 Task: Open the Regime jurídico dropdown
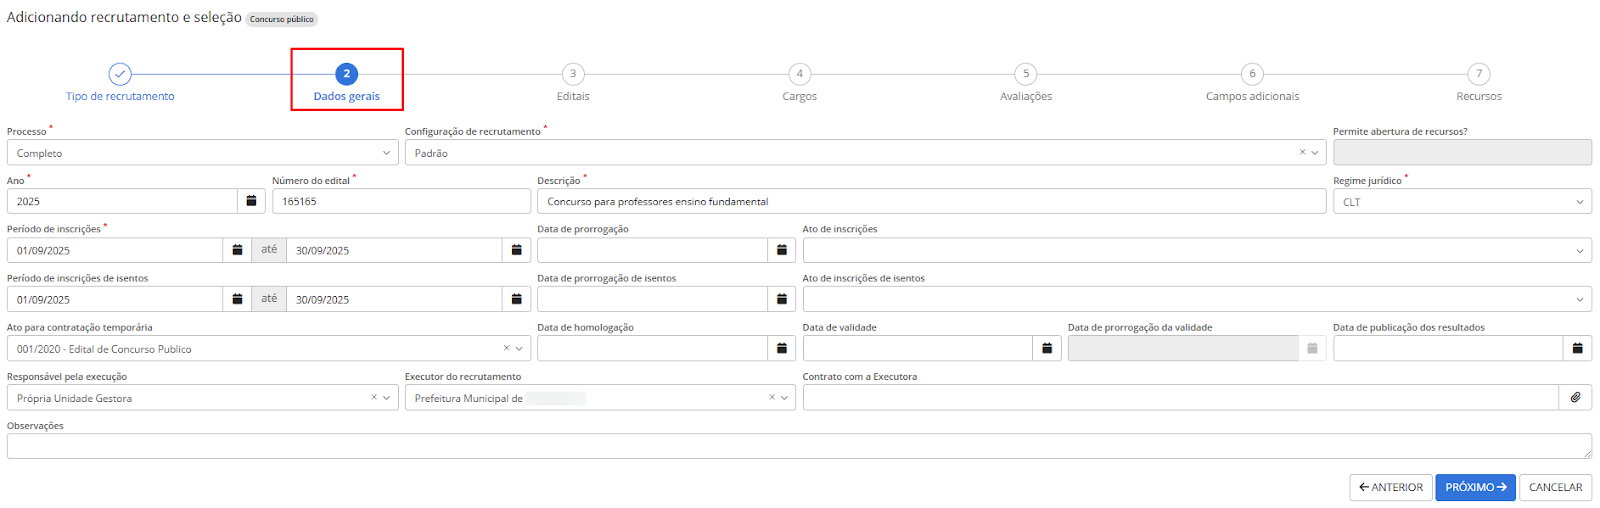tap(1580, 202)
